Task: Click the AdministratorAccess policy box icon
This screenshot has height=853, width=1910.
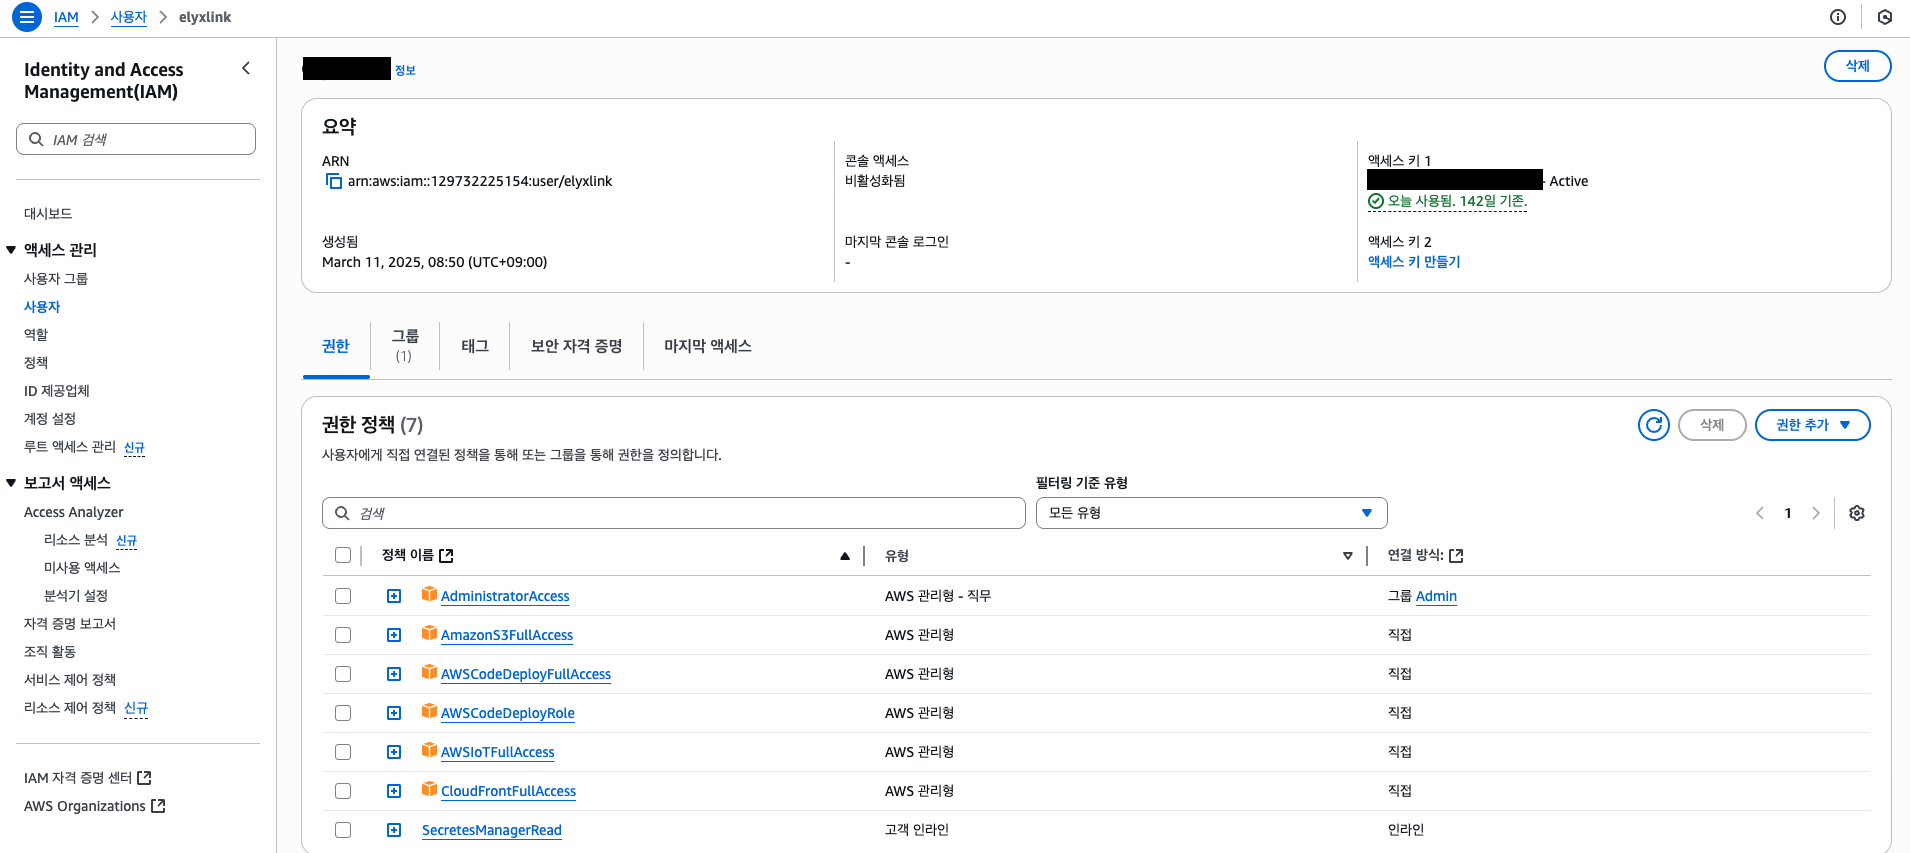Action: pos(429,594)
